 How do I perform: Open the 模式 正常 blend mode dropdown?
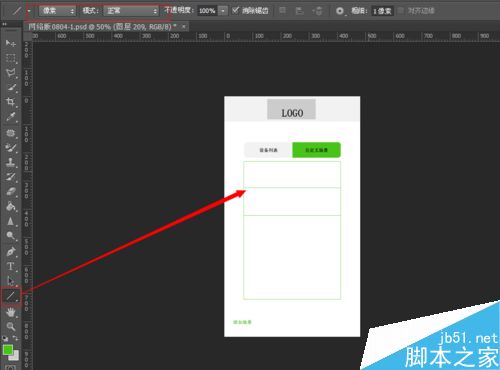131,11
